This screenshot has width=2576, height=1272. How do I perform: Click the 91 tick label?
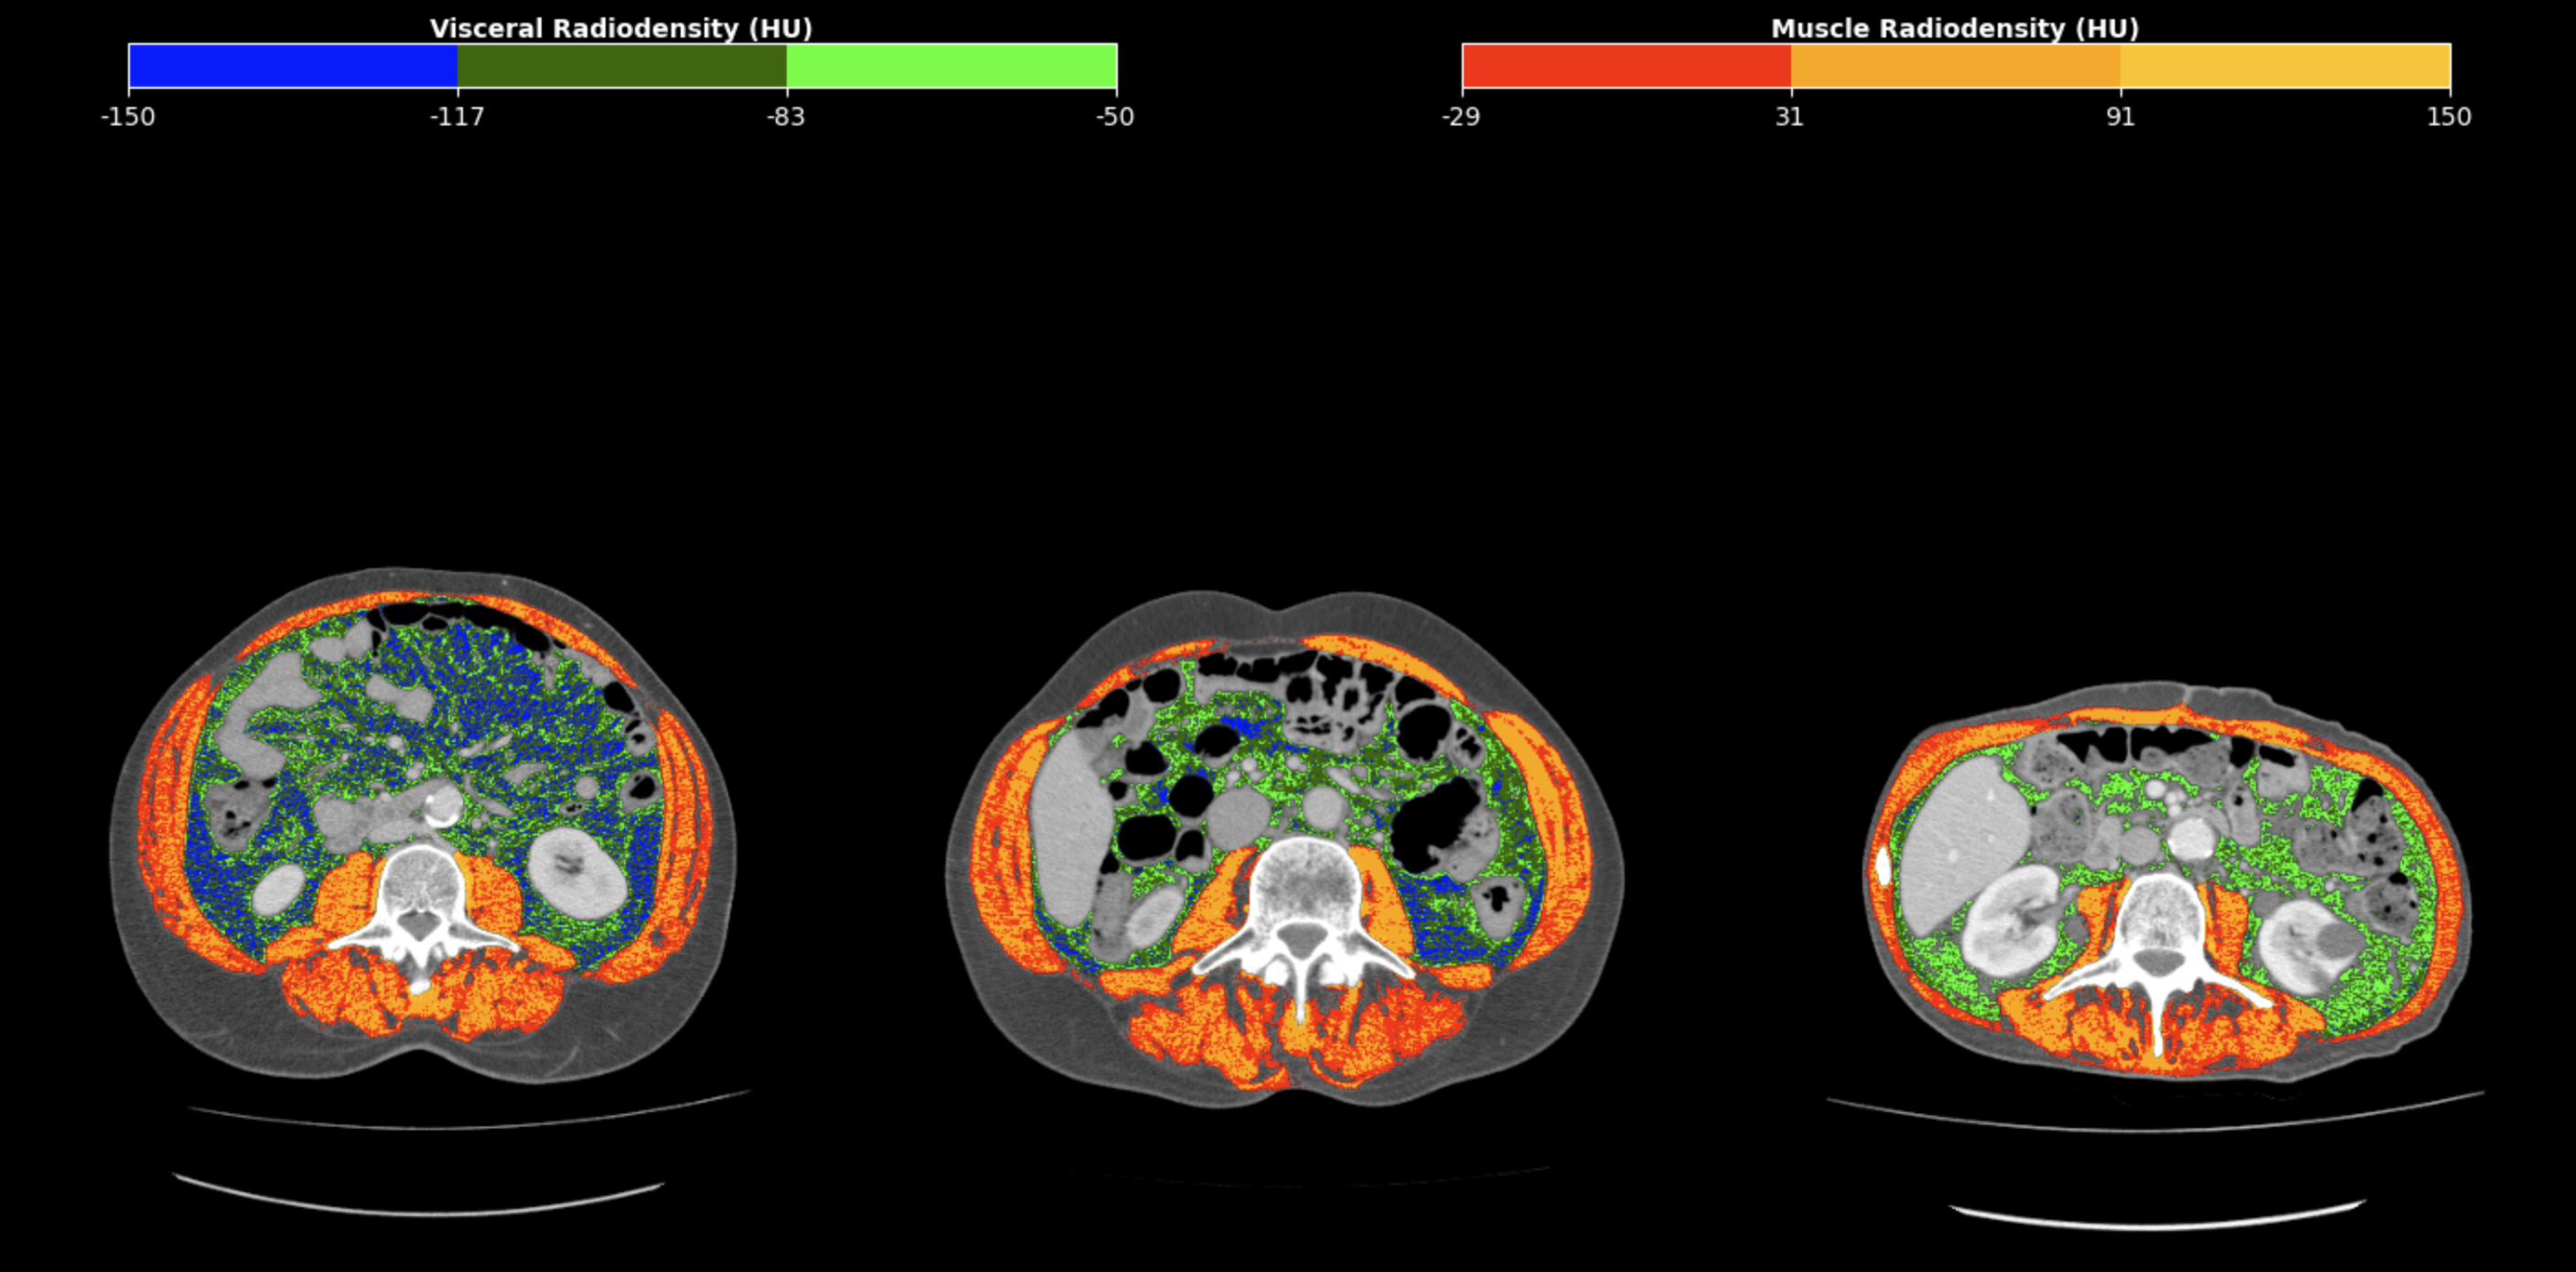pyautogui.click(x=2121, y=117)
